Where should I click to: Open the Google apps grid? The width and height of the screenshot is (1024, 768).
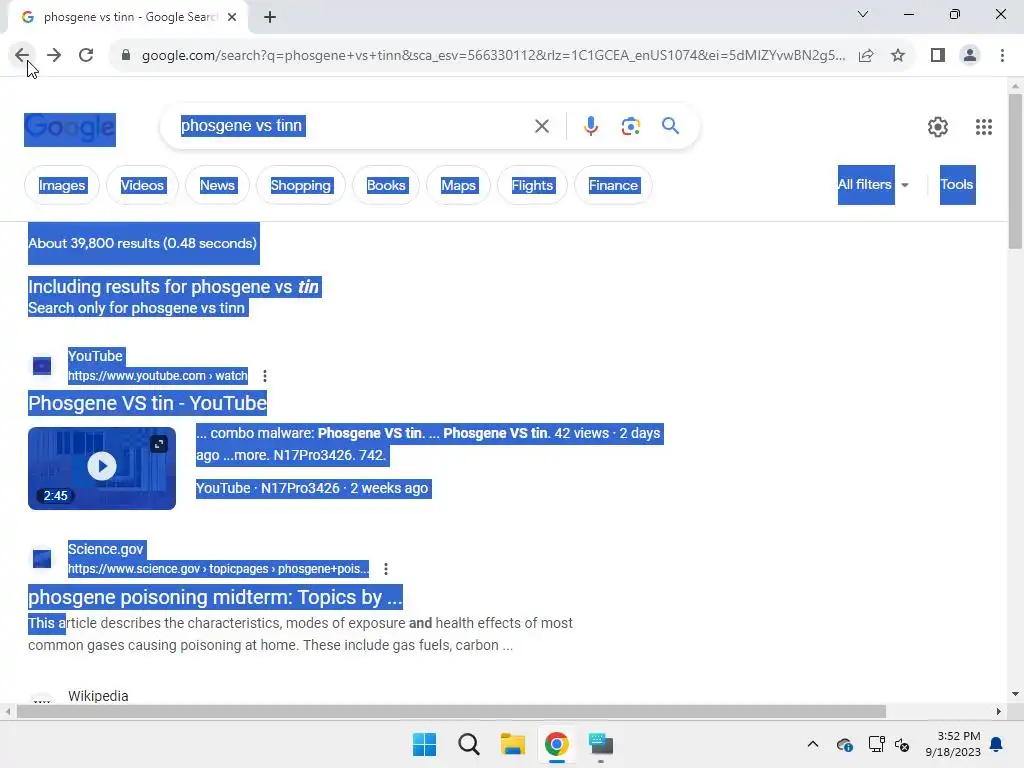[984, 127]
